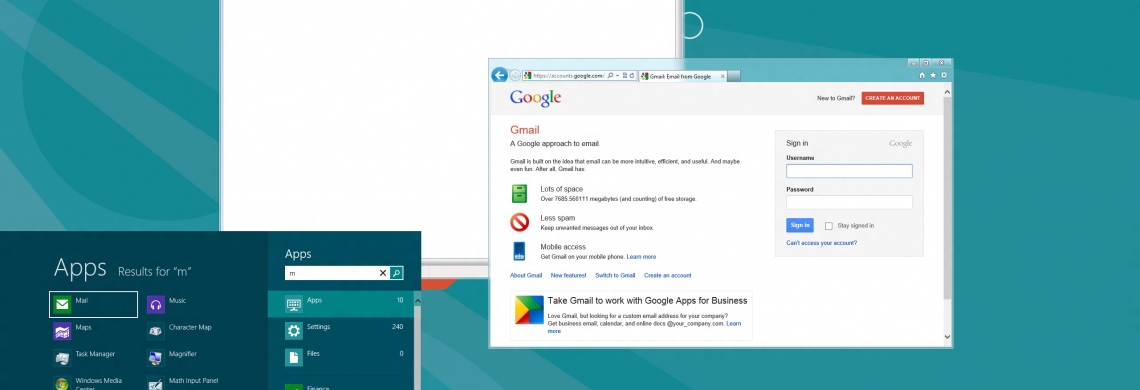1140x390 pixels.
Task: Click the Google Apps for Business logo
Action: click(x=529, y=309)
